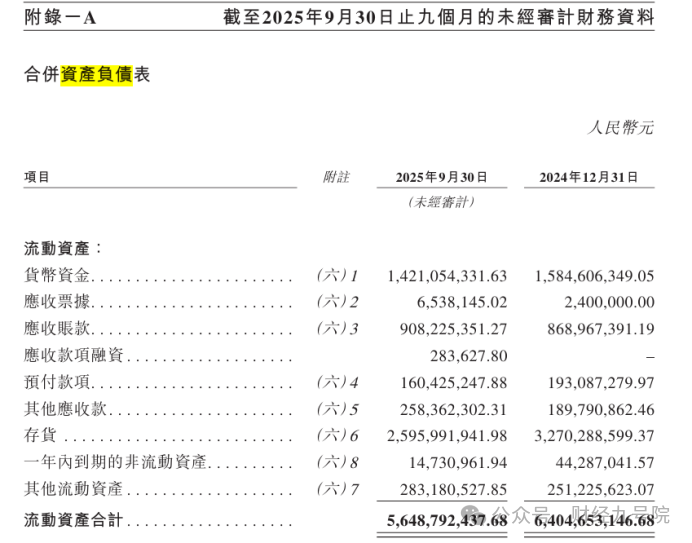This screenshot has width=692, height=543.
Task: Click the 其他應收款 row label
Action: 65,409
